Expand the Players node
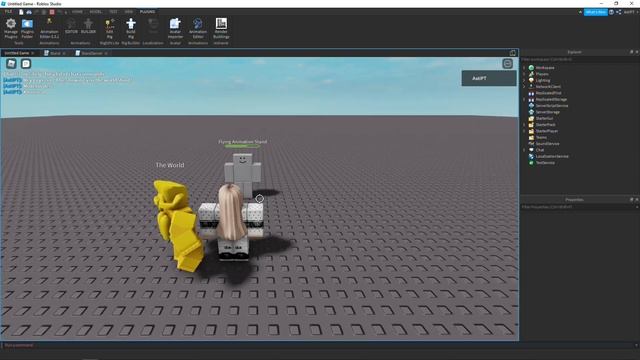This screenshot has height=360, width=640. [524, 74]
